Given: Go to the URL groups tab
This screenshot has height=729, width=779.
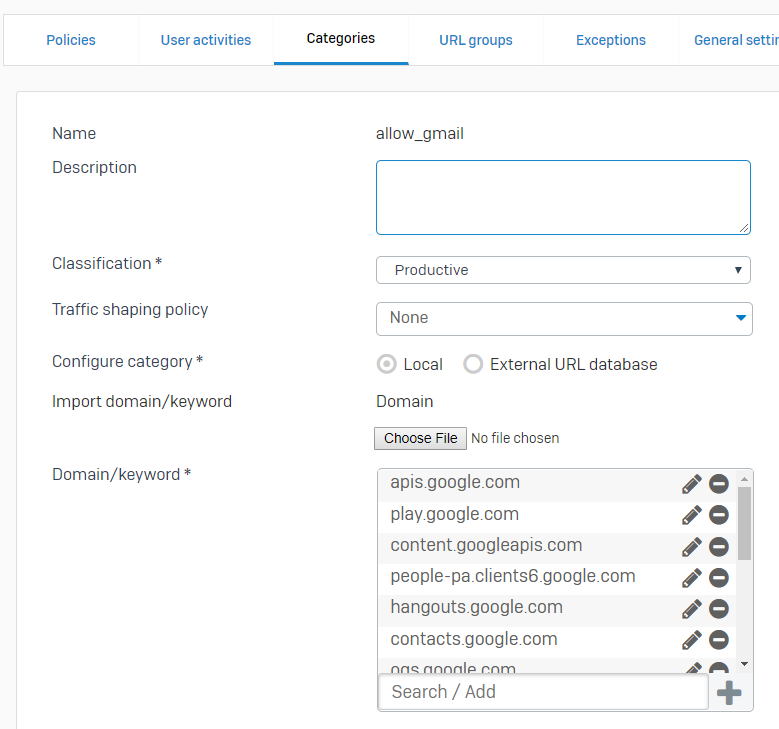Looking at the screenshot, I should tap(476, 40).
